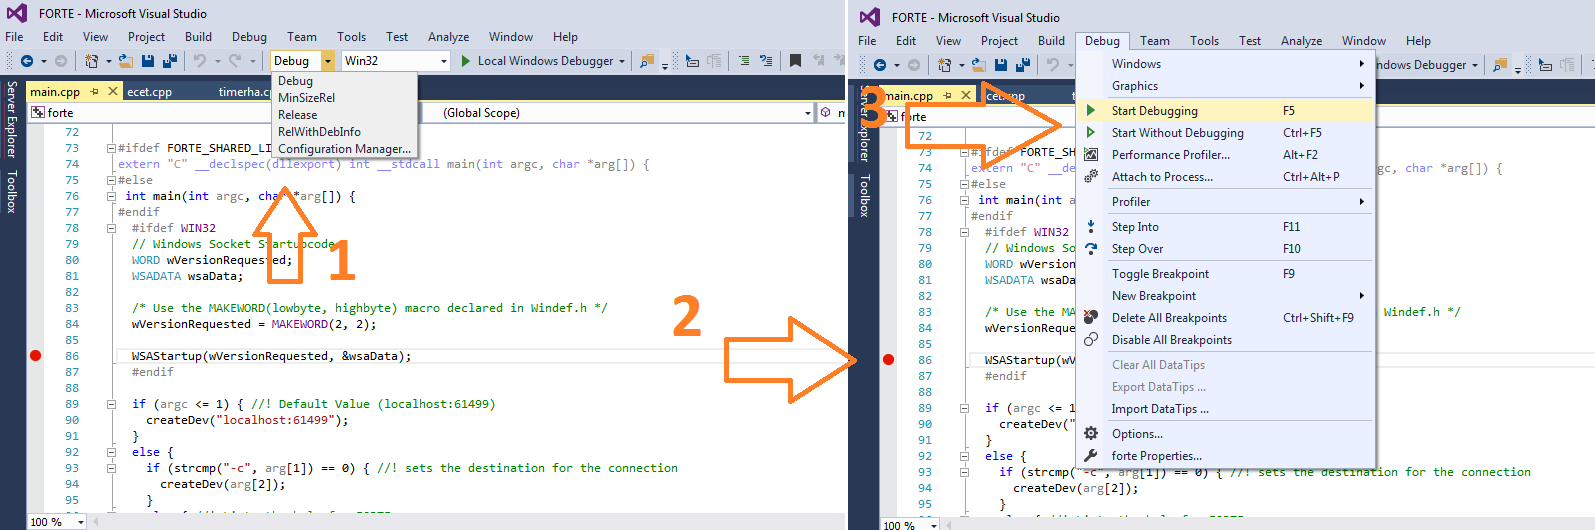Close the main.cpp tab in right window
This screenshot has height=530, width=1595.
click(x=966, y=95)
